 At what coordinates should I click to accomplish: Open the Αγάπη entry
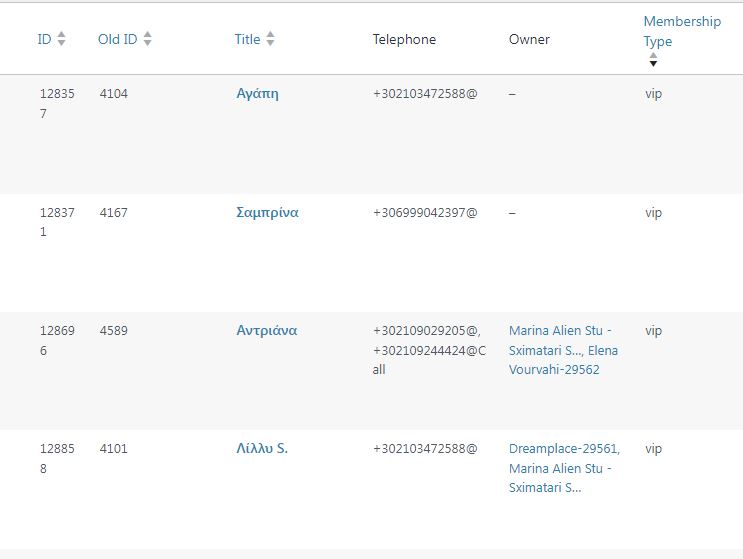(257, 94)
